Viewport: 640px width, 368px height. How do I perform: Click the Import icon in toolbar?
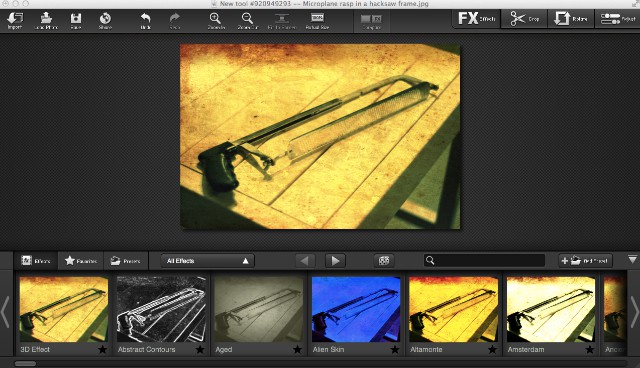(15, 20)
